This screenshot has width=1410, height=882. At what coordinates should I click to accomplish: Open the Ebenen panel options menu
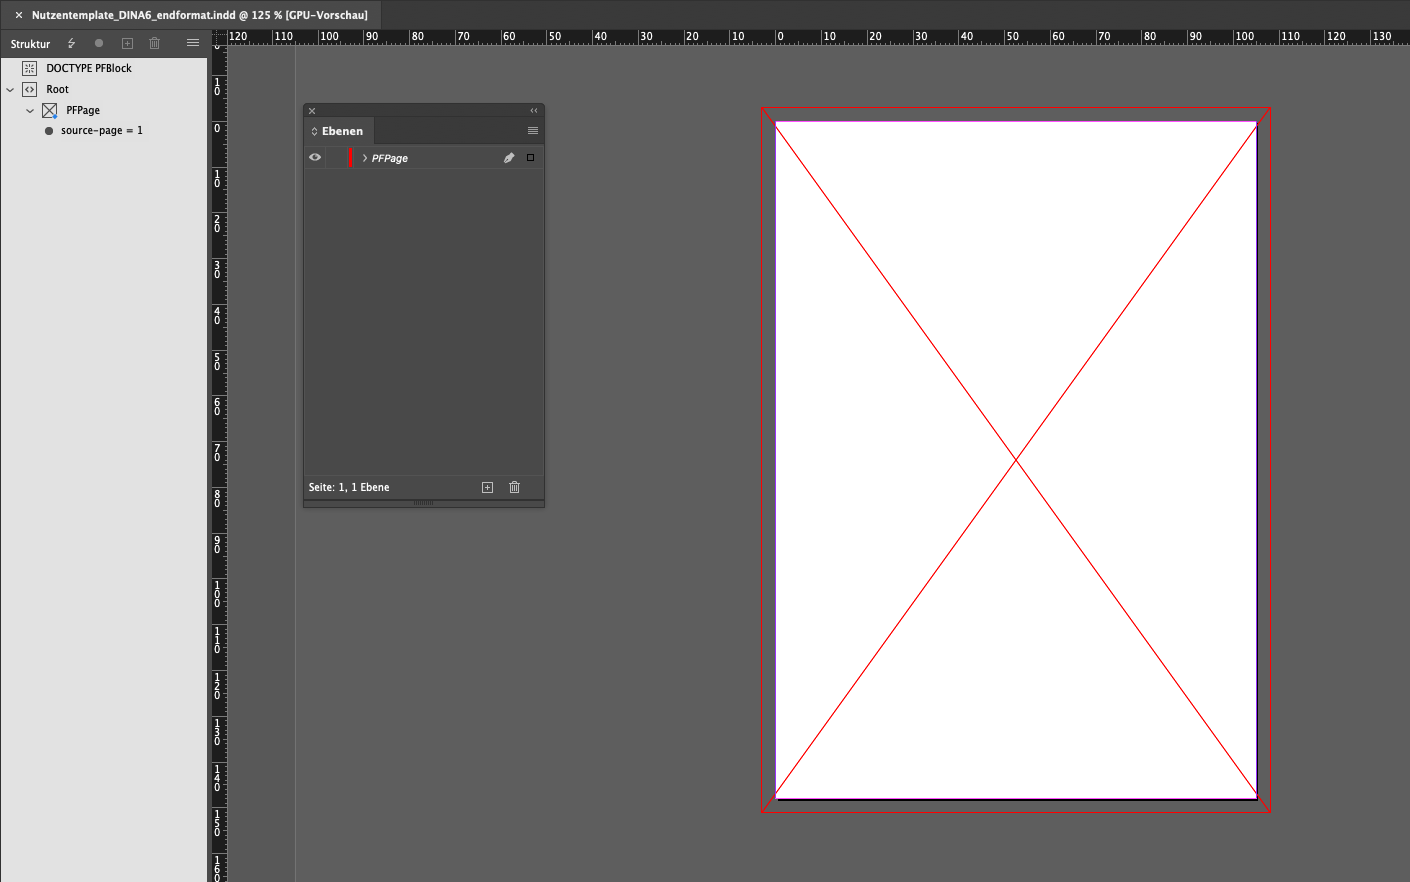click(532, 131)
